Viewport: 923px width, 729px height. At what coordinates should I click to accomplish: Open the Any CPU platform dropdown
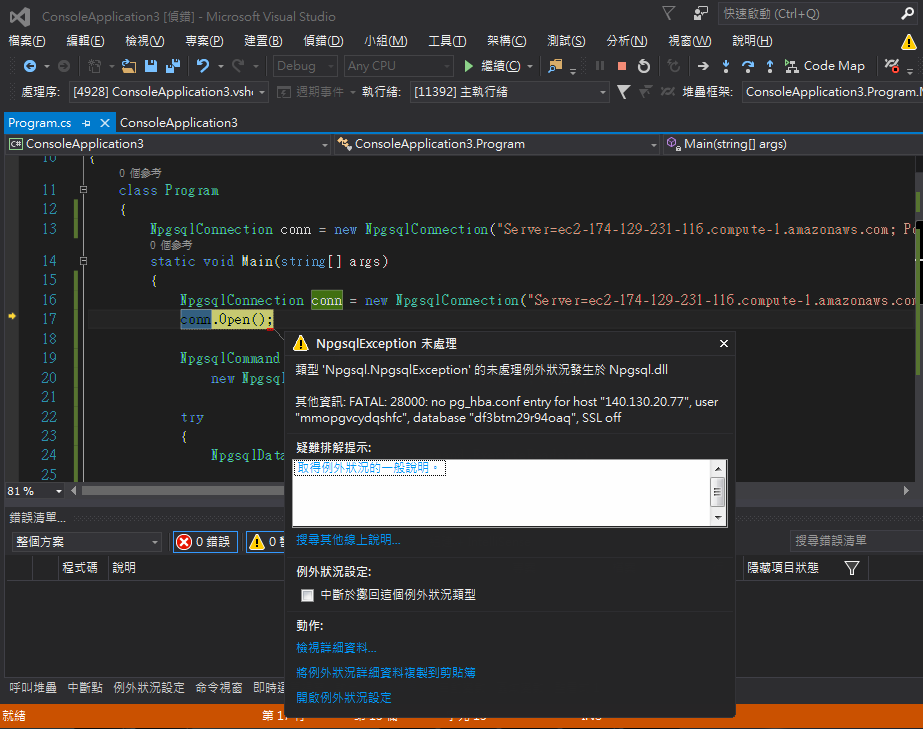399,66
